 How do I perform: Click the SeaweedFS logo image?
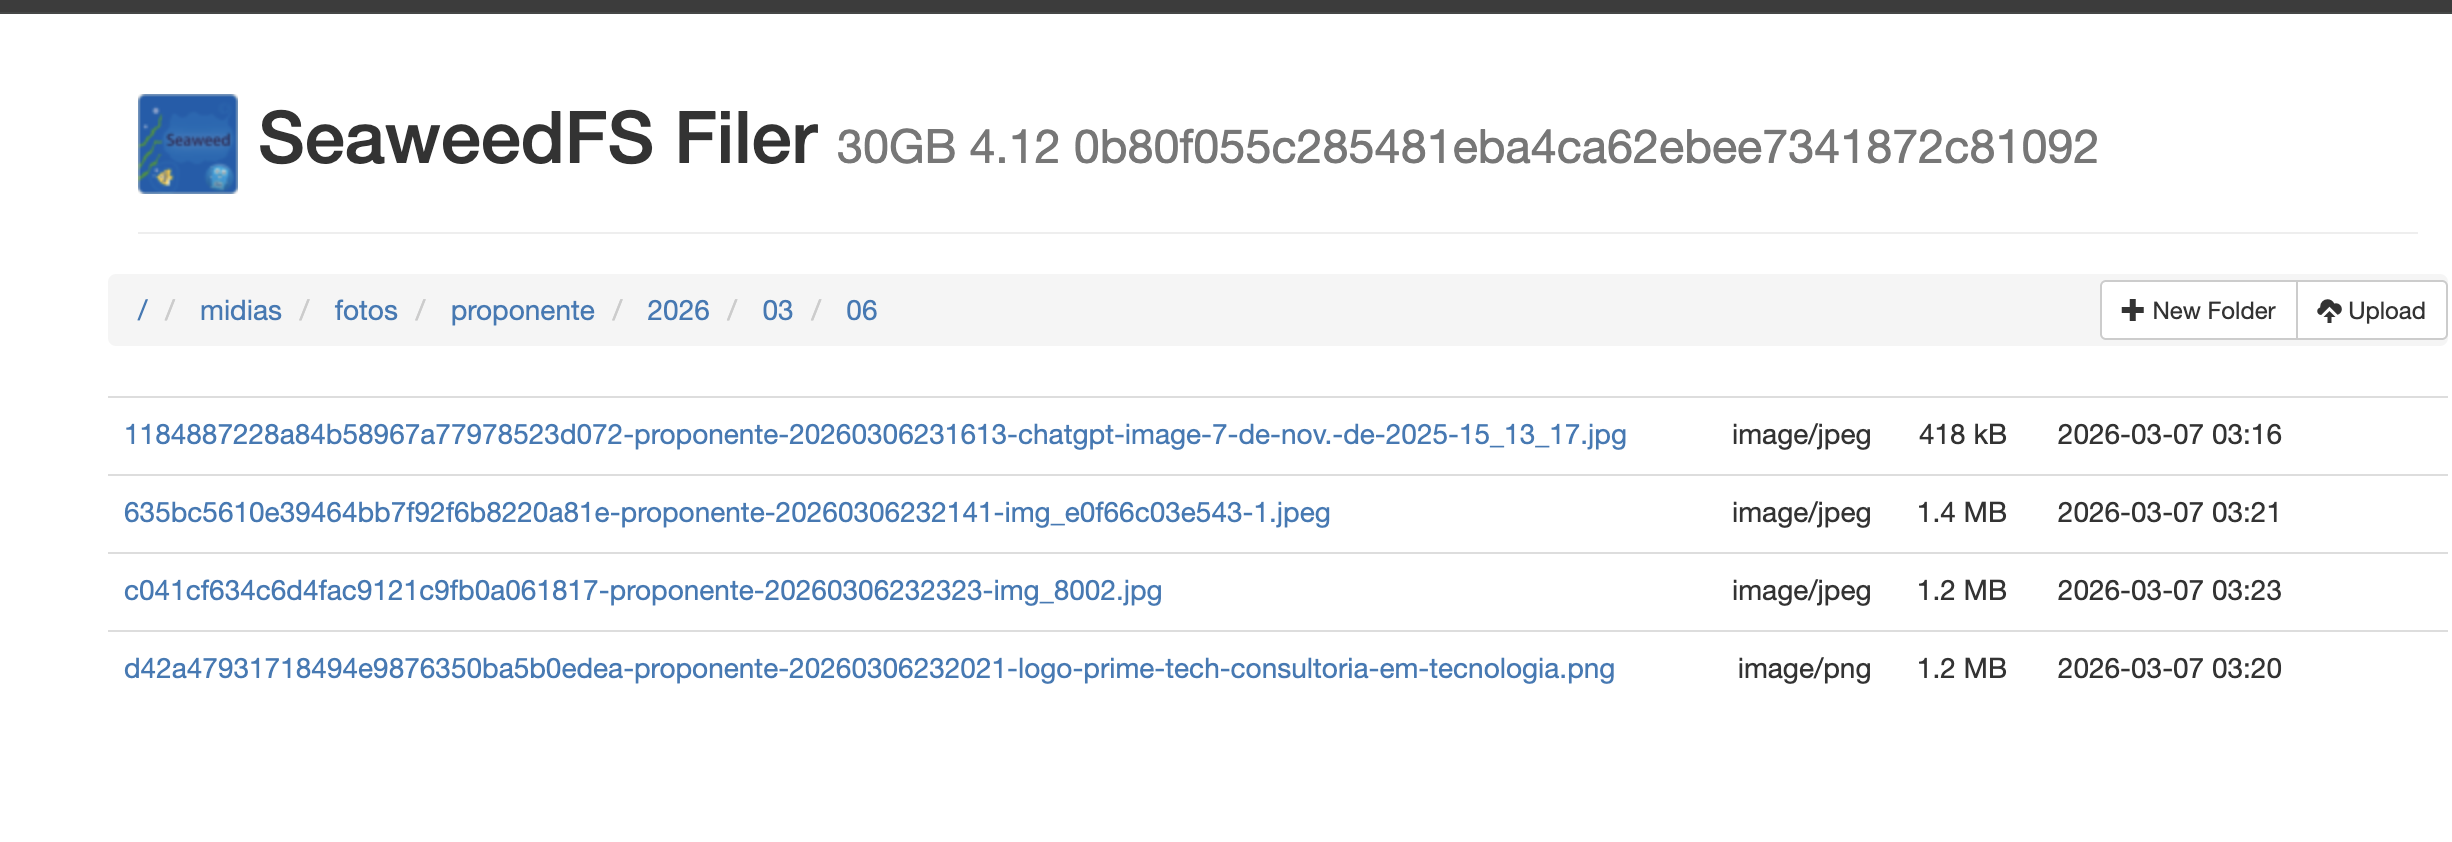[x=188, y=144]
